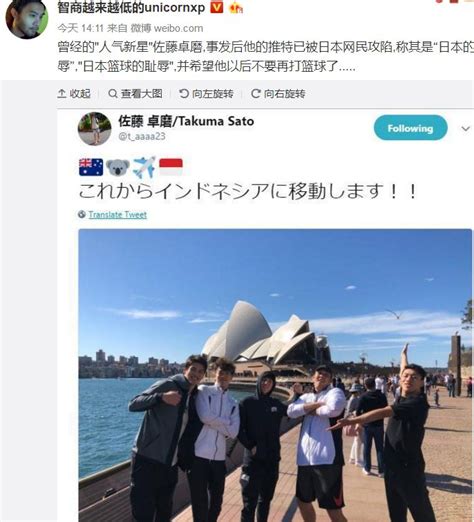Open the unicornxp username link
Image resolution: width=474 pixels, height=522 pixels.
coord(131,7)
